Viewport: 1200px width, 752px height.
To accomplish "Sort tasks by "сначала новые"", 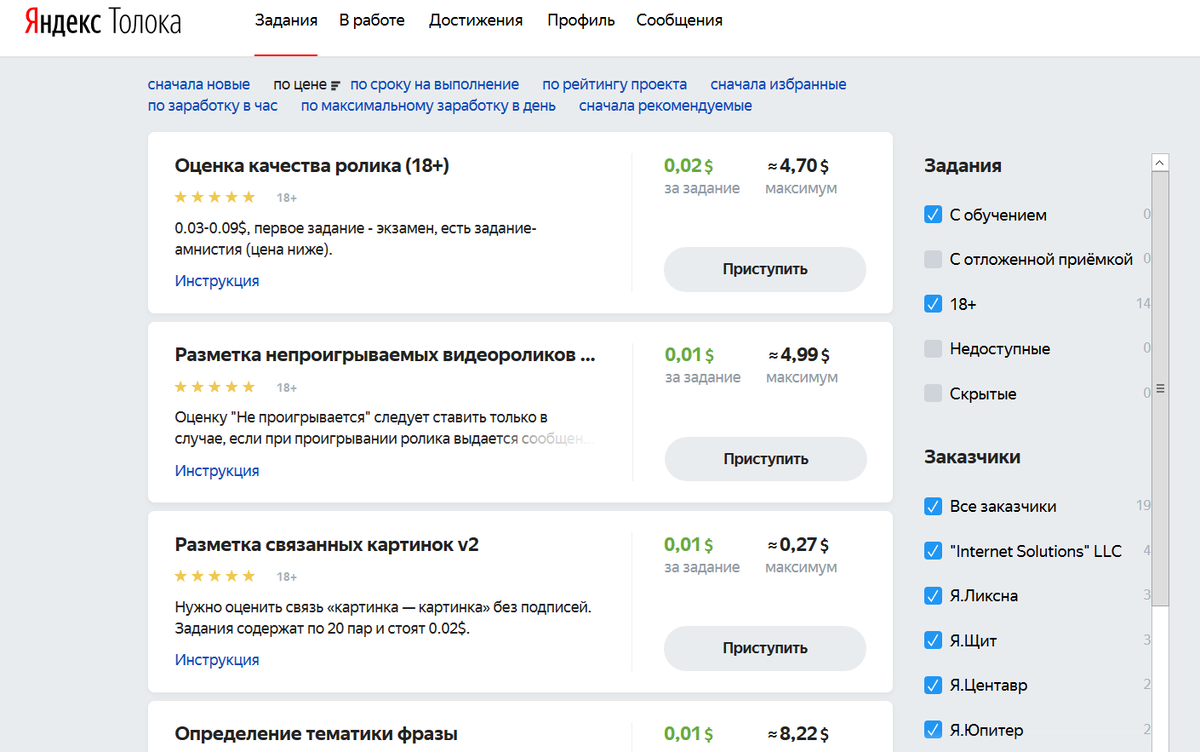I will tap(199, 84).
